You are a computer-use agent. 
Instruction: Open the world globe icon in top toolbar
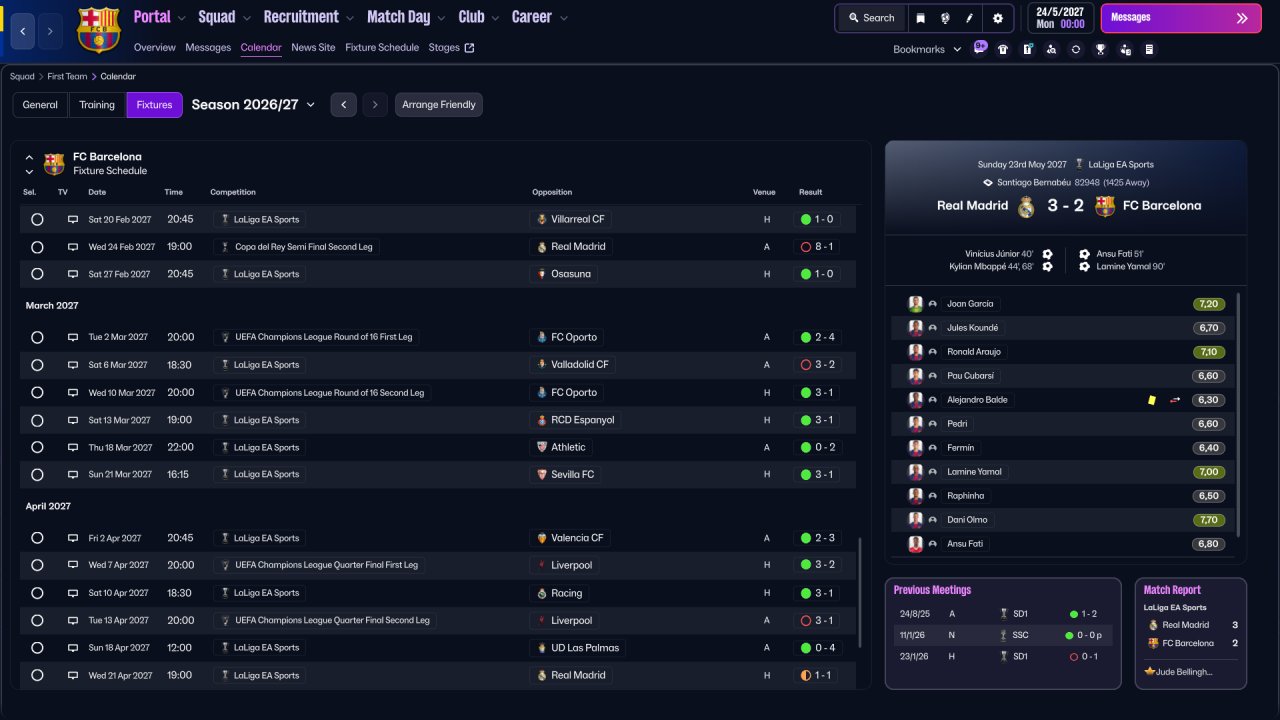[945, 18]
